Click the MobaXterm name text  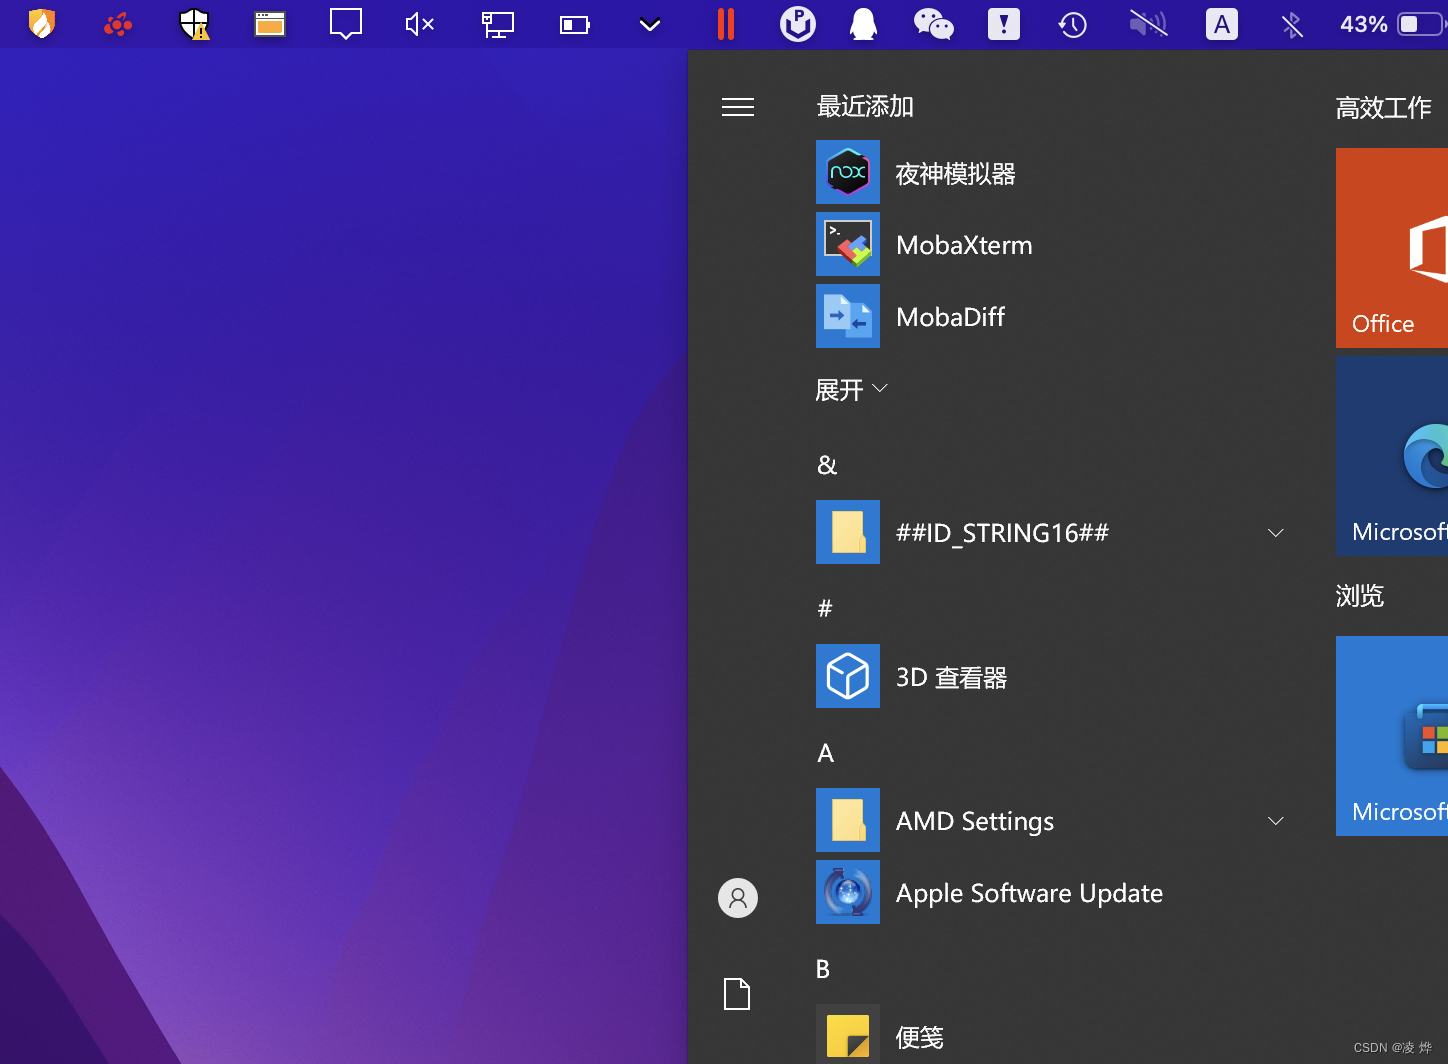[964, 245]
